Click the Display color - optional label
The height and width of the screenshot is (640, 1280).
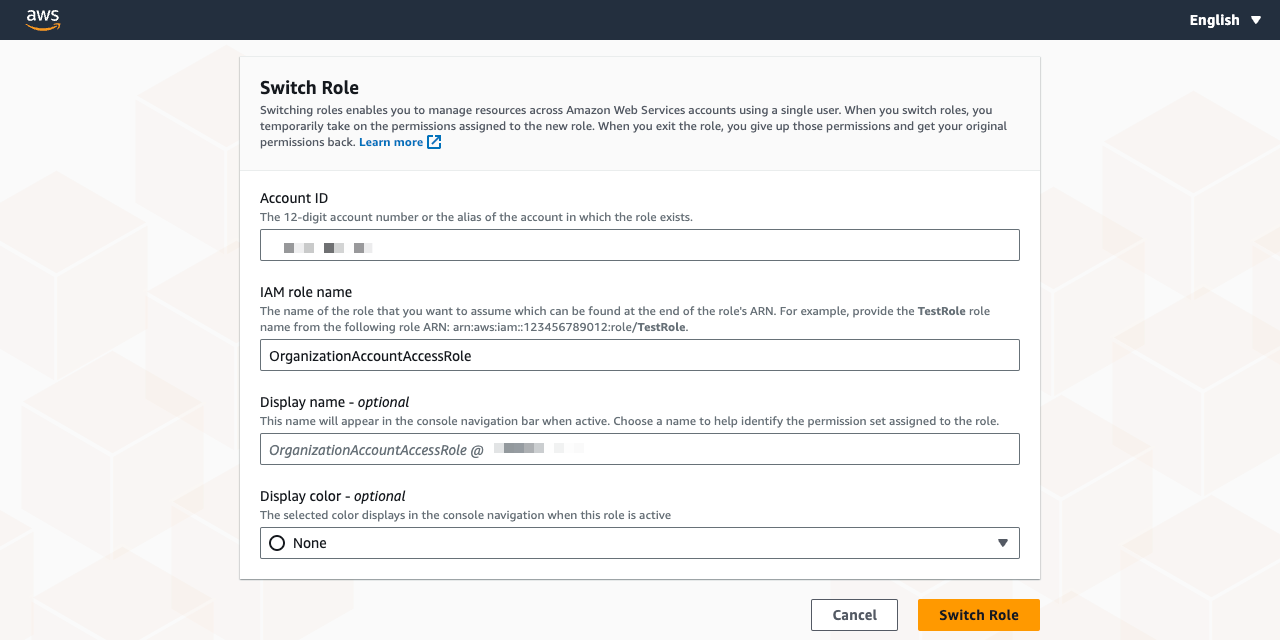[333, 496]
